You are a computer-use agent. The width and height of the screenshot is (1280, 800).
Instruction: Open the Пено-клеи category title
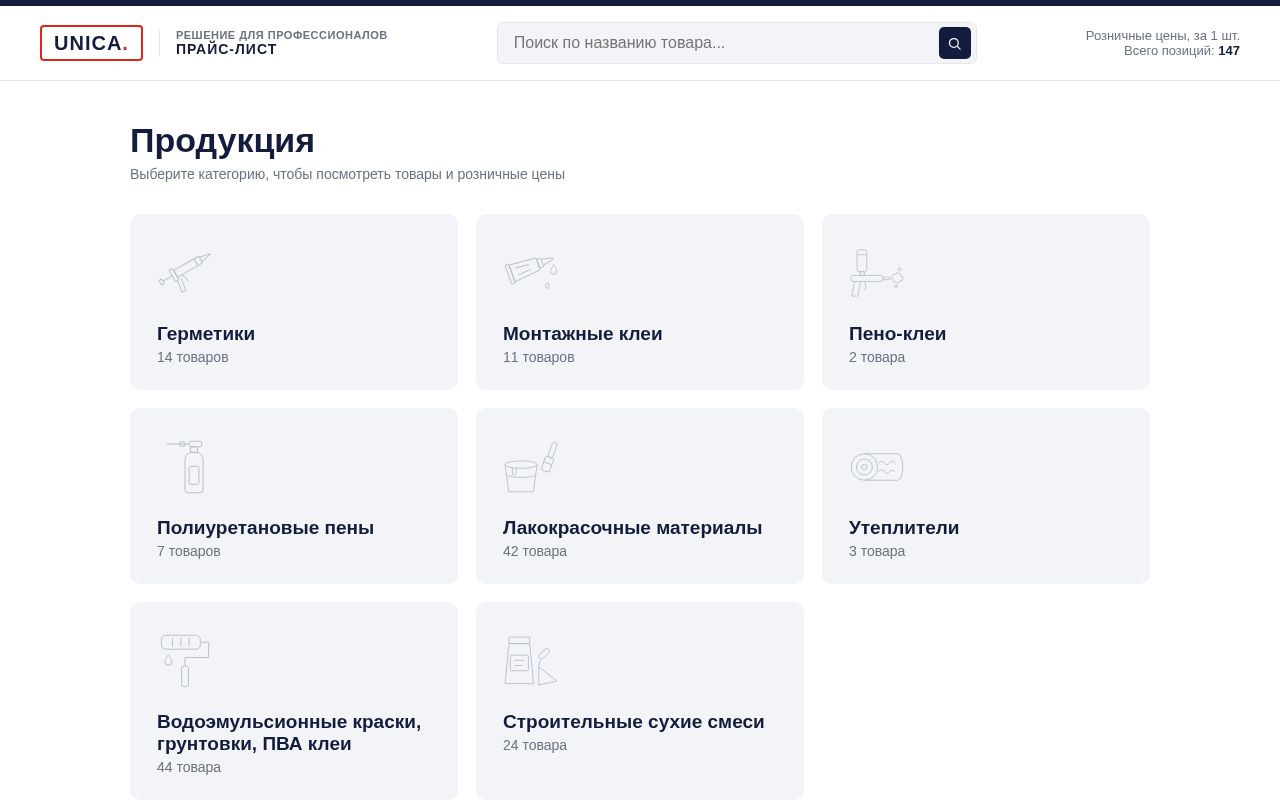tap(898, 334)
